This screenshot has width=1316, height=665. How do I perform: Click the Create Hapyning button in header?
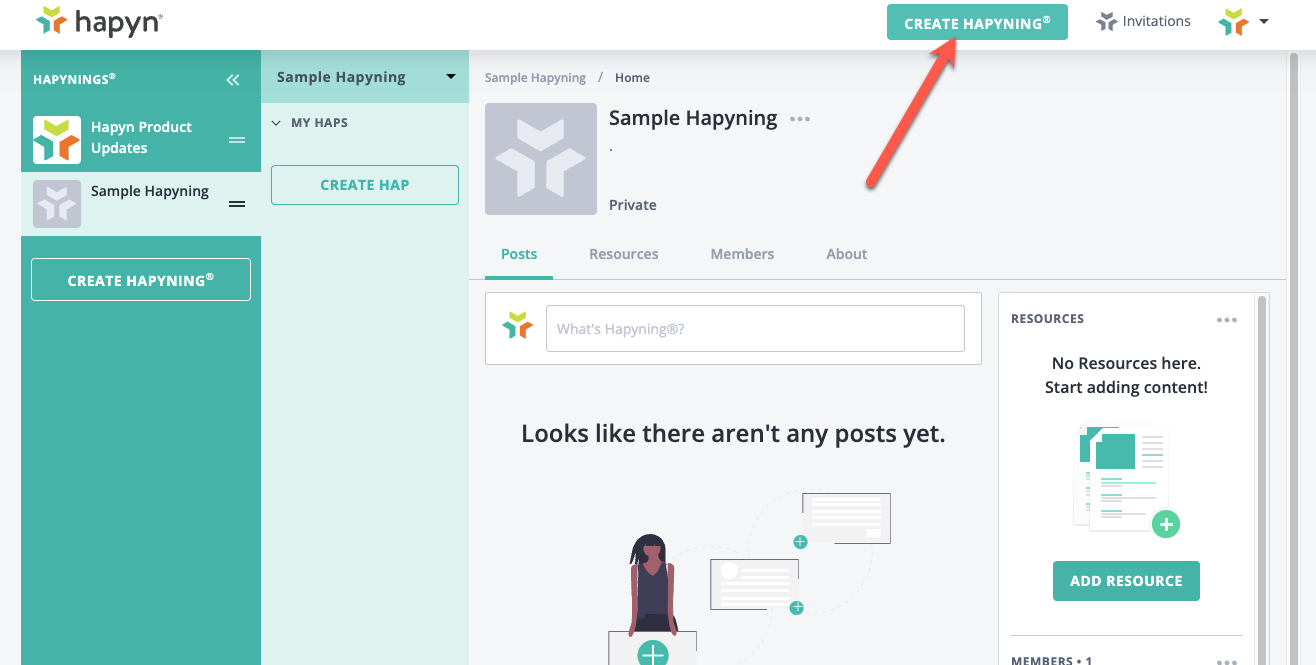(977, 23)
